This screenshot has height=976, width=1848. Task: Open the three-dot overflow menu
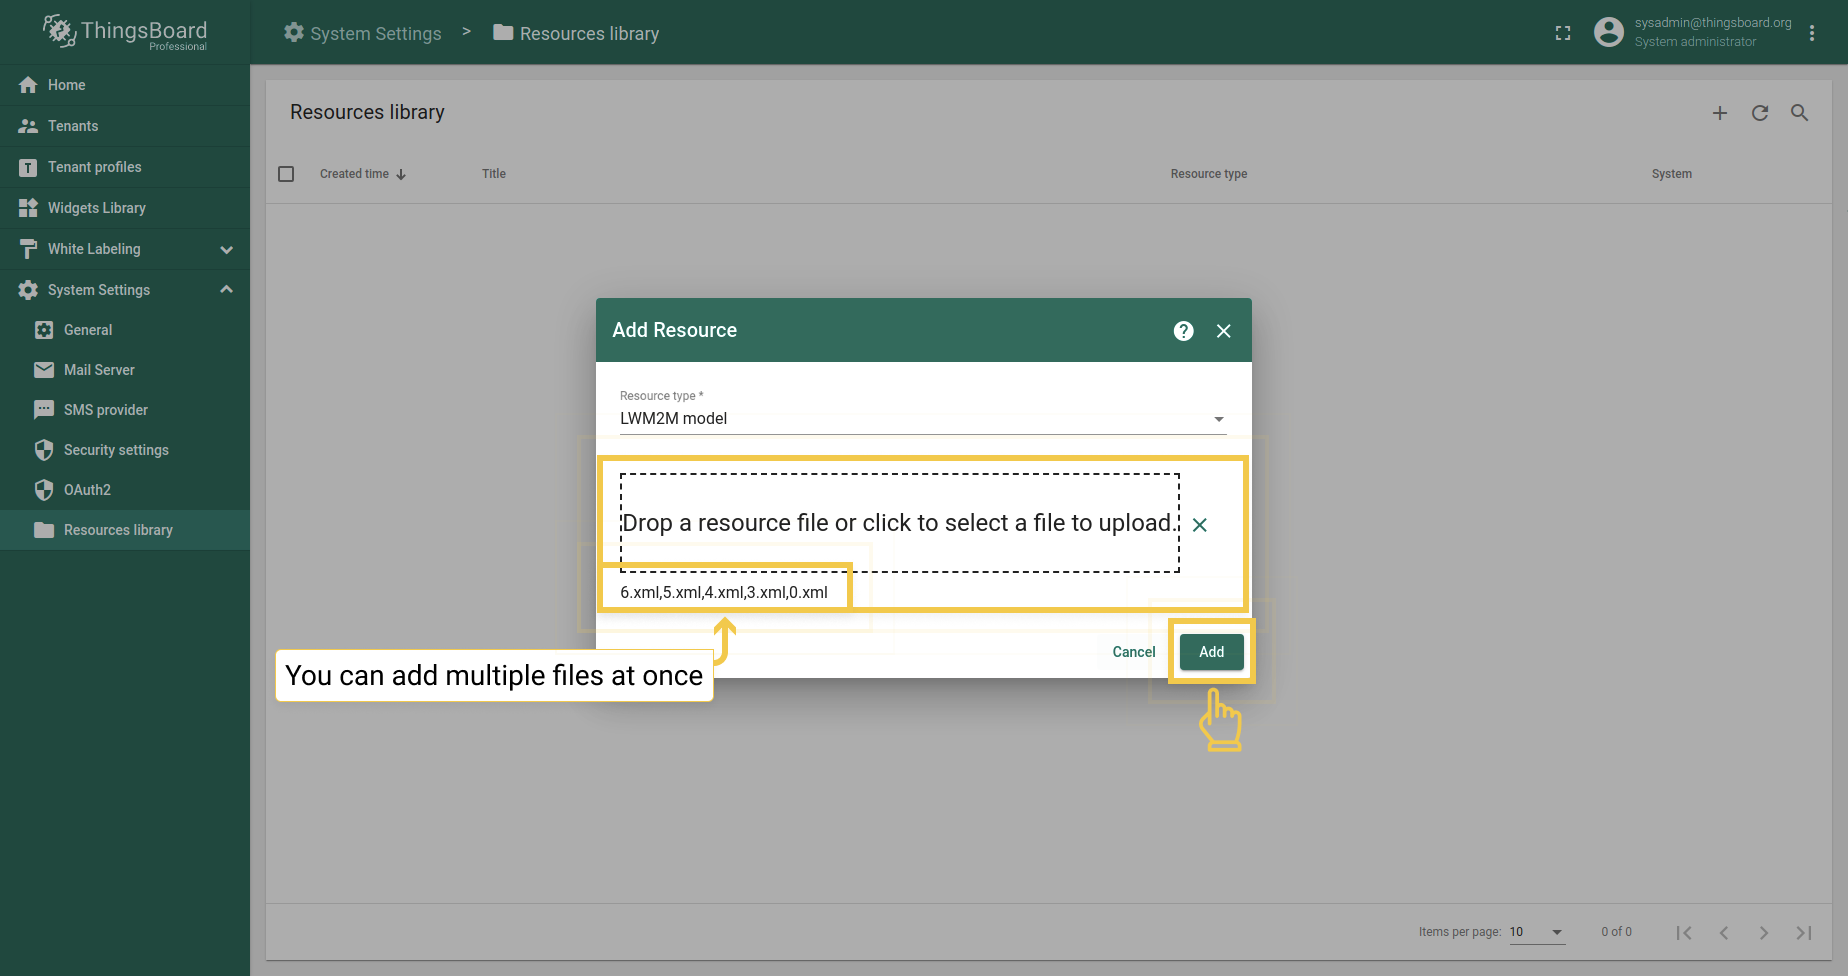point(1812,33)
